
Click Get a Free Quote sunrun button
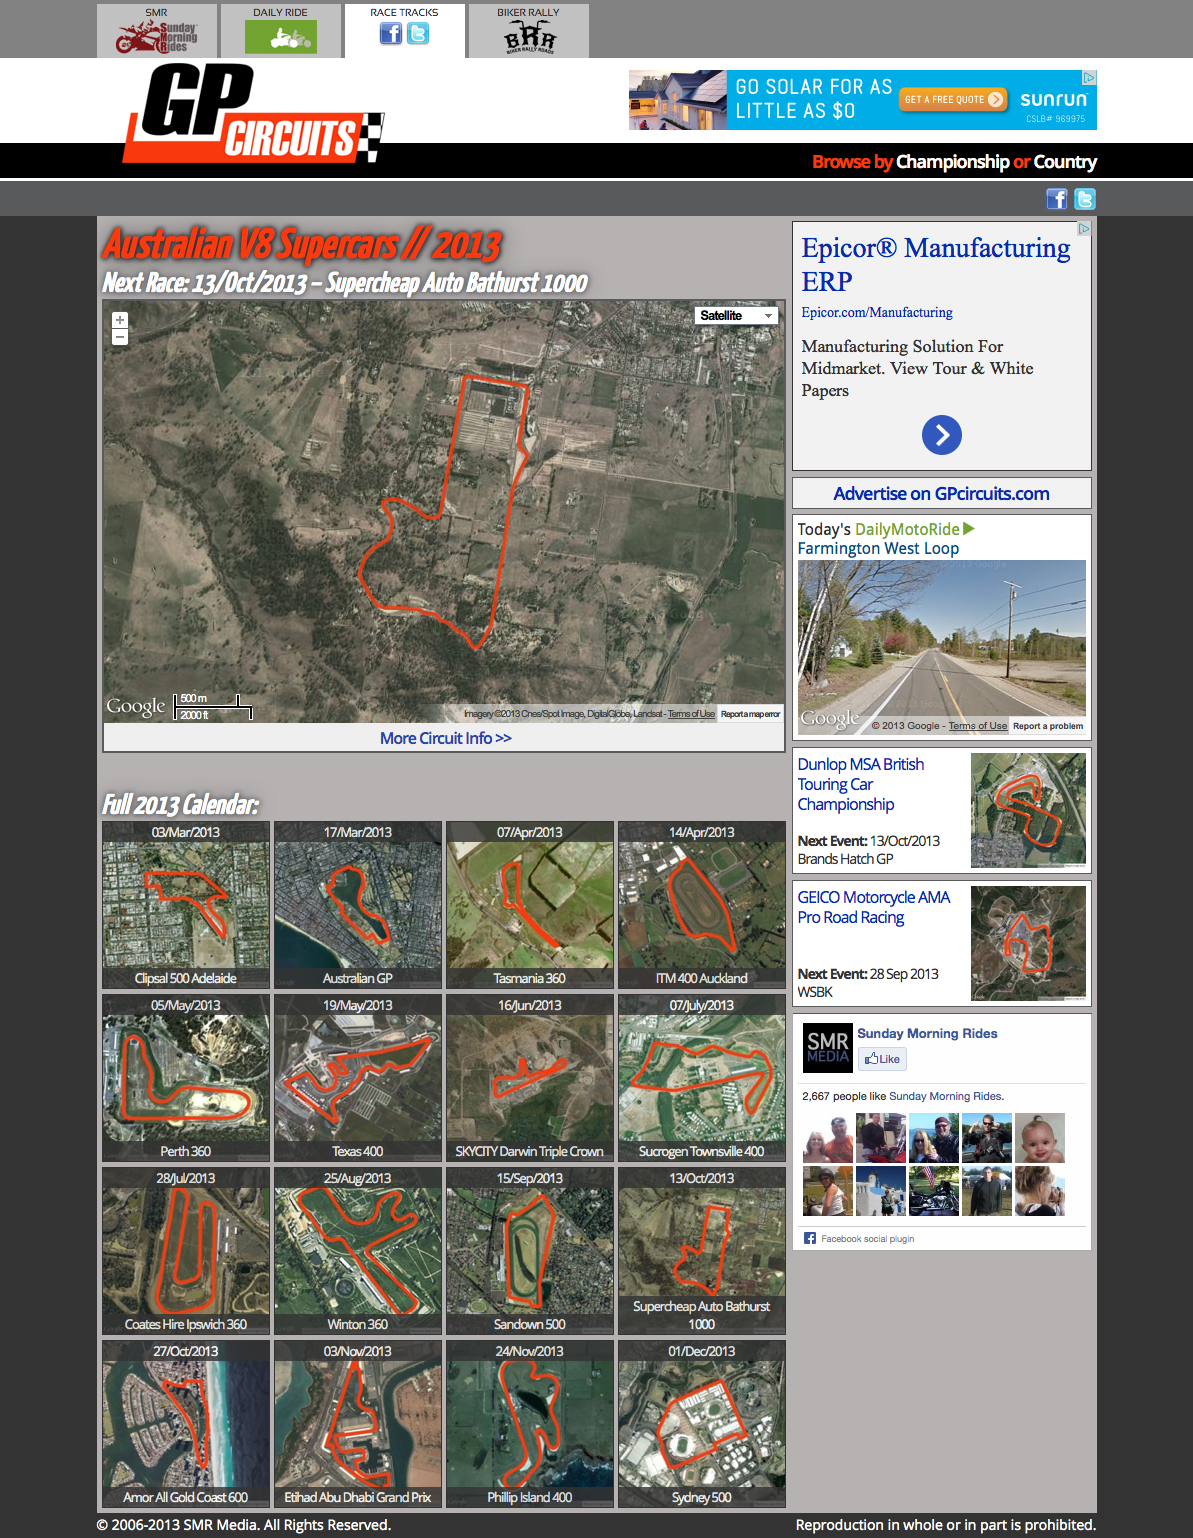[955, 99]
